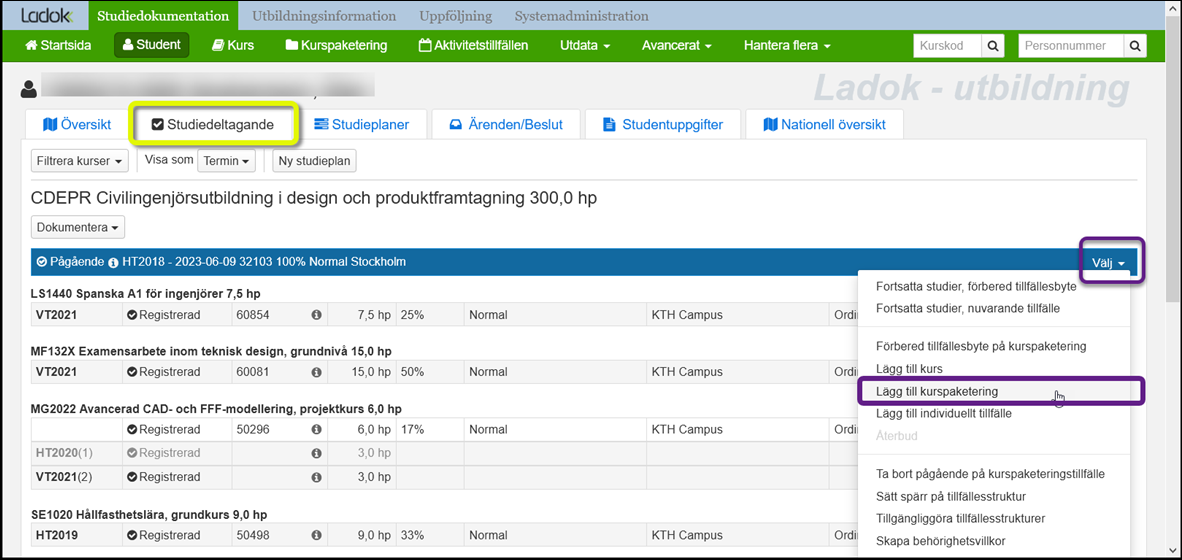Click info icon beside Pågående in blue bar

coord(114,262)
